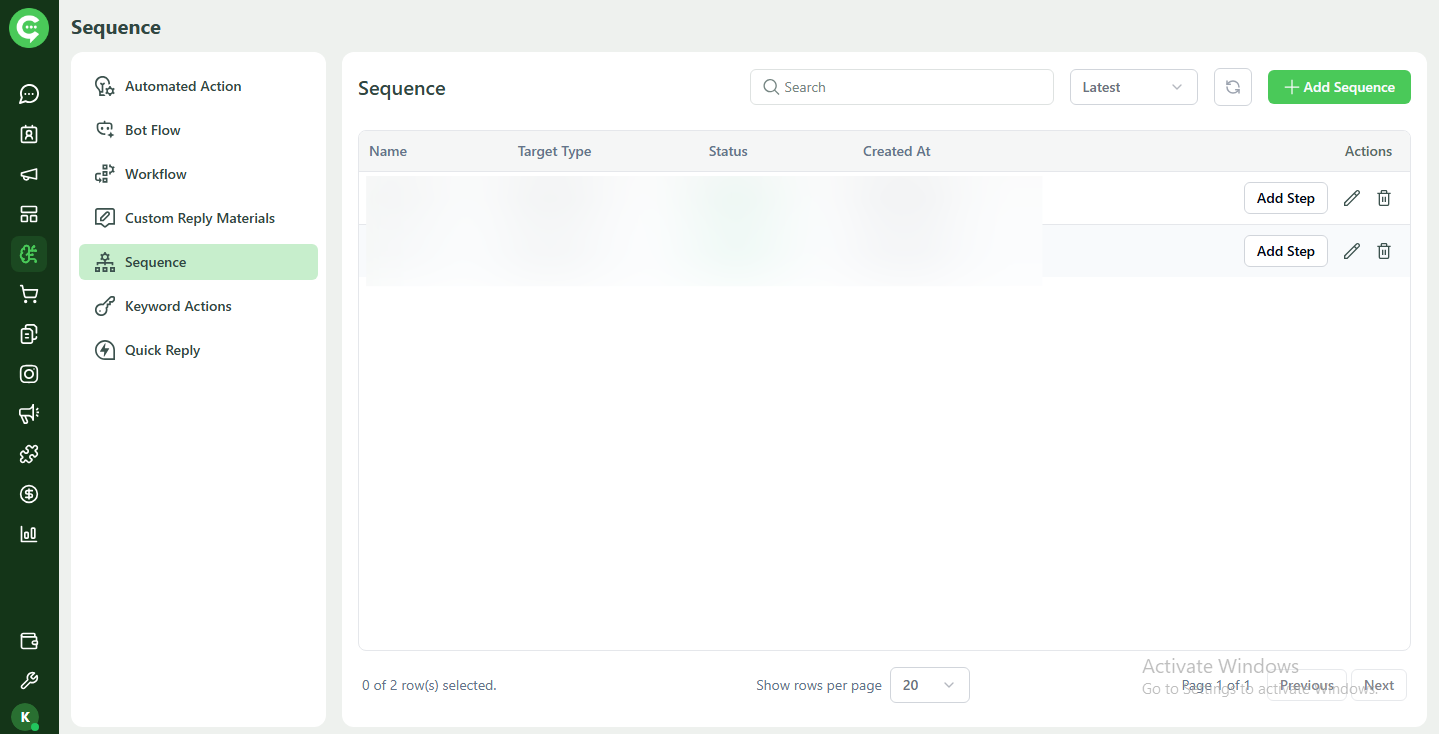Select the broadcast megaphone icon
The height and width of the screenshot is (734, 1439).
point(29,173)
